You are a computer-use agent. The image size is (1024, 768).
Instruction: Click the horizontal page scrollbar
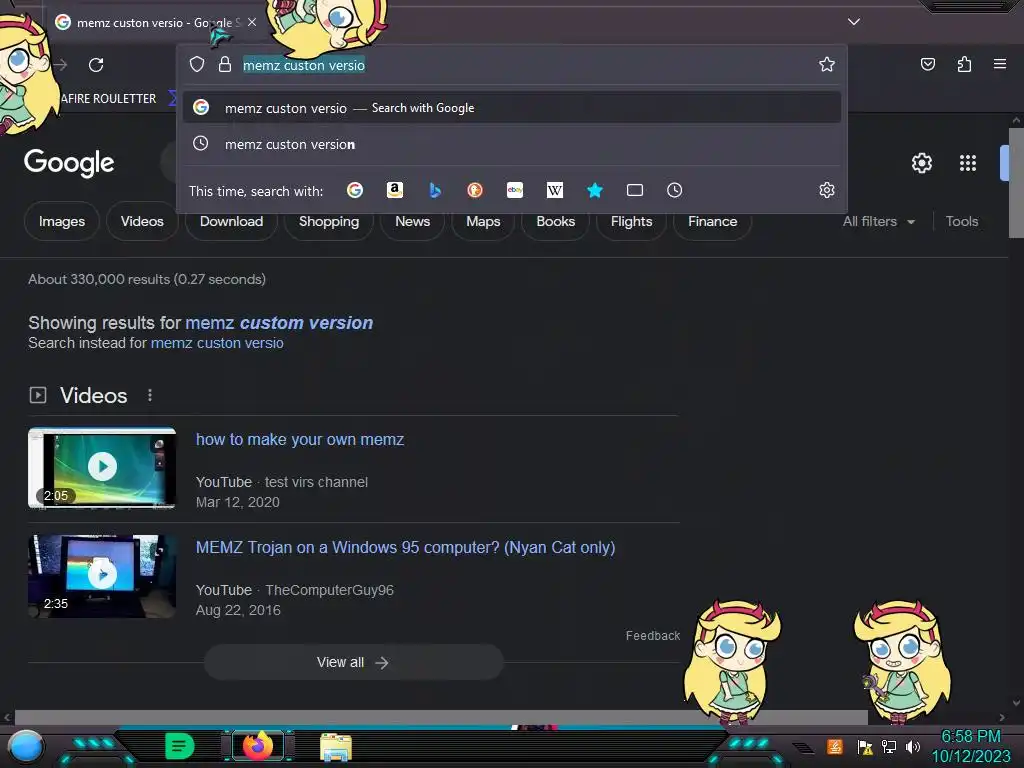click(x=441, y=717)
